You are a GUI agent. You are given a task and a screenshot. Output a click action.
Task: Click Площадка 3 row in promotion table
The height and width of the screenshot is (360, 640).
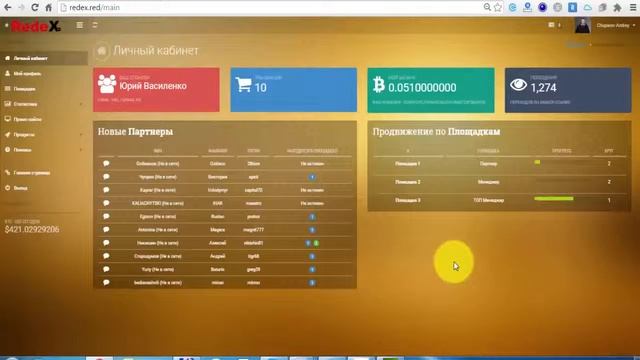click(x=499, y=200)
